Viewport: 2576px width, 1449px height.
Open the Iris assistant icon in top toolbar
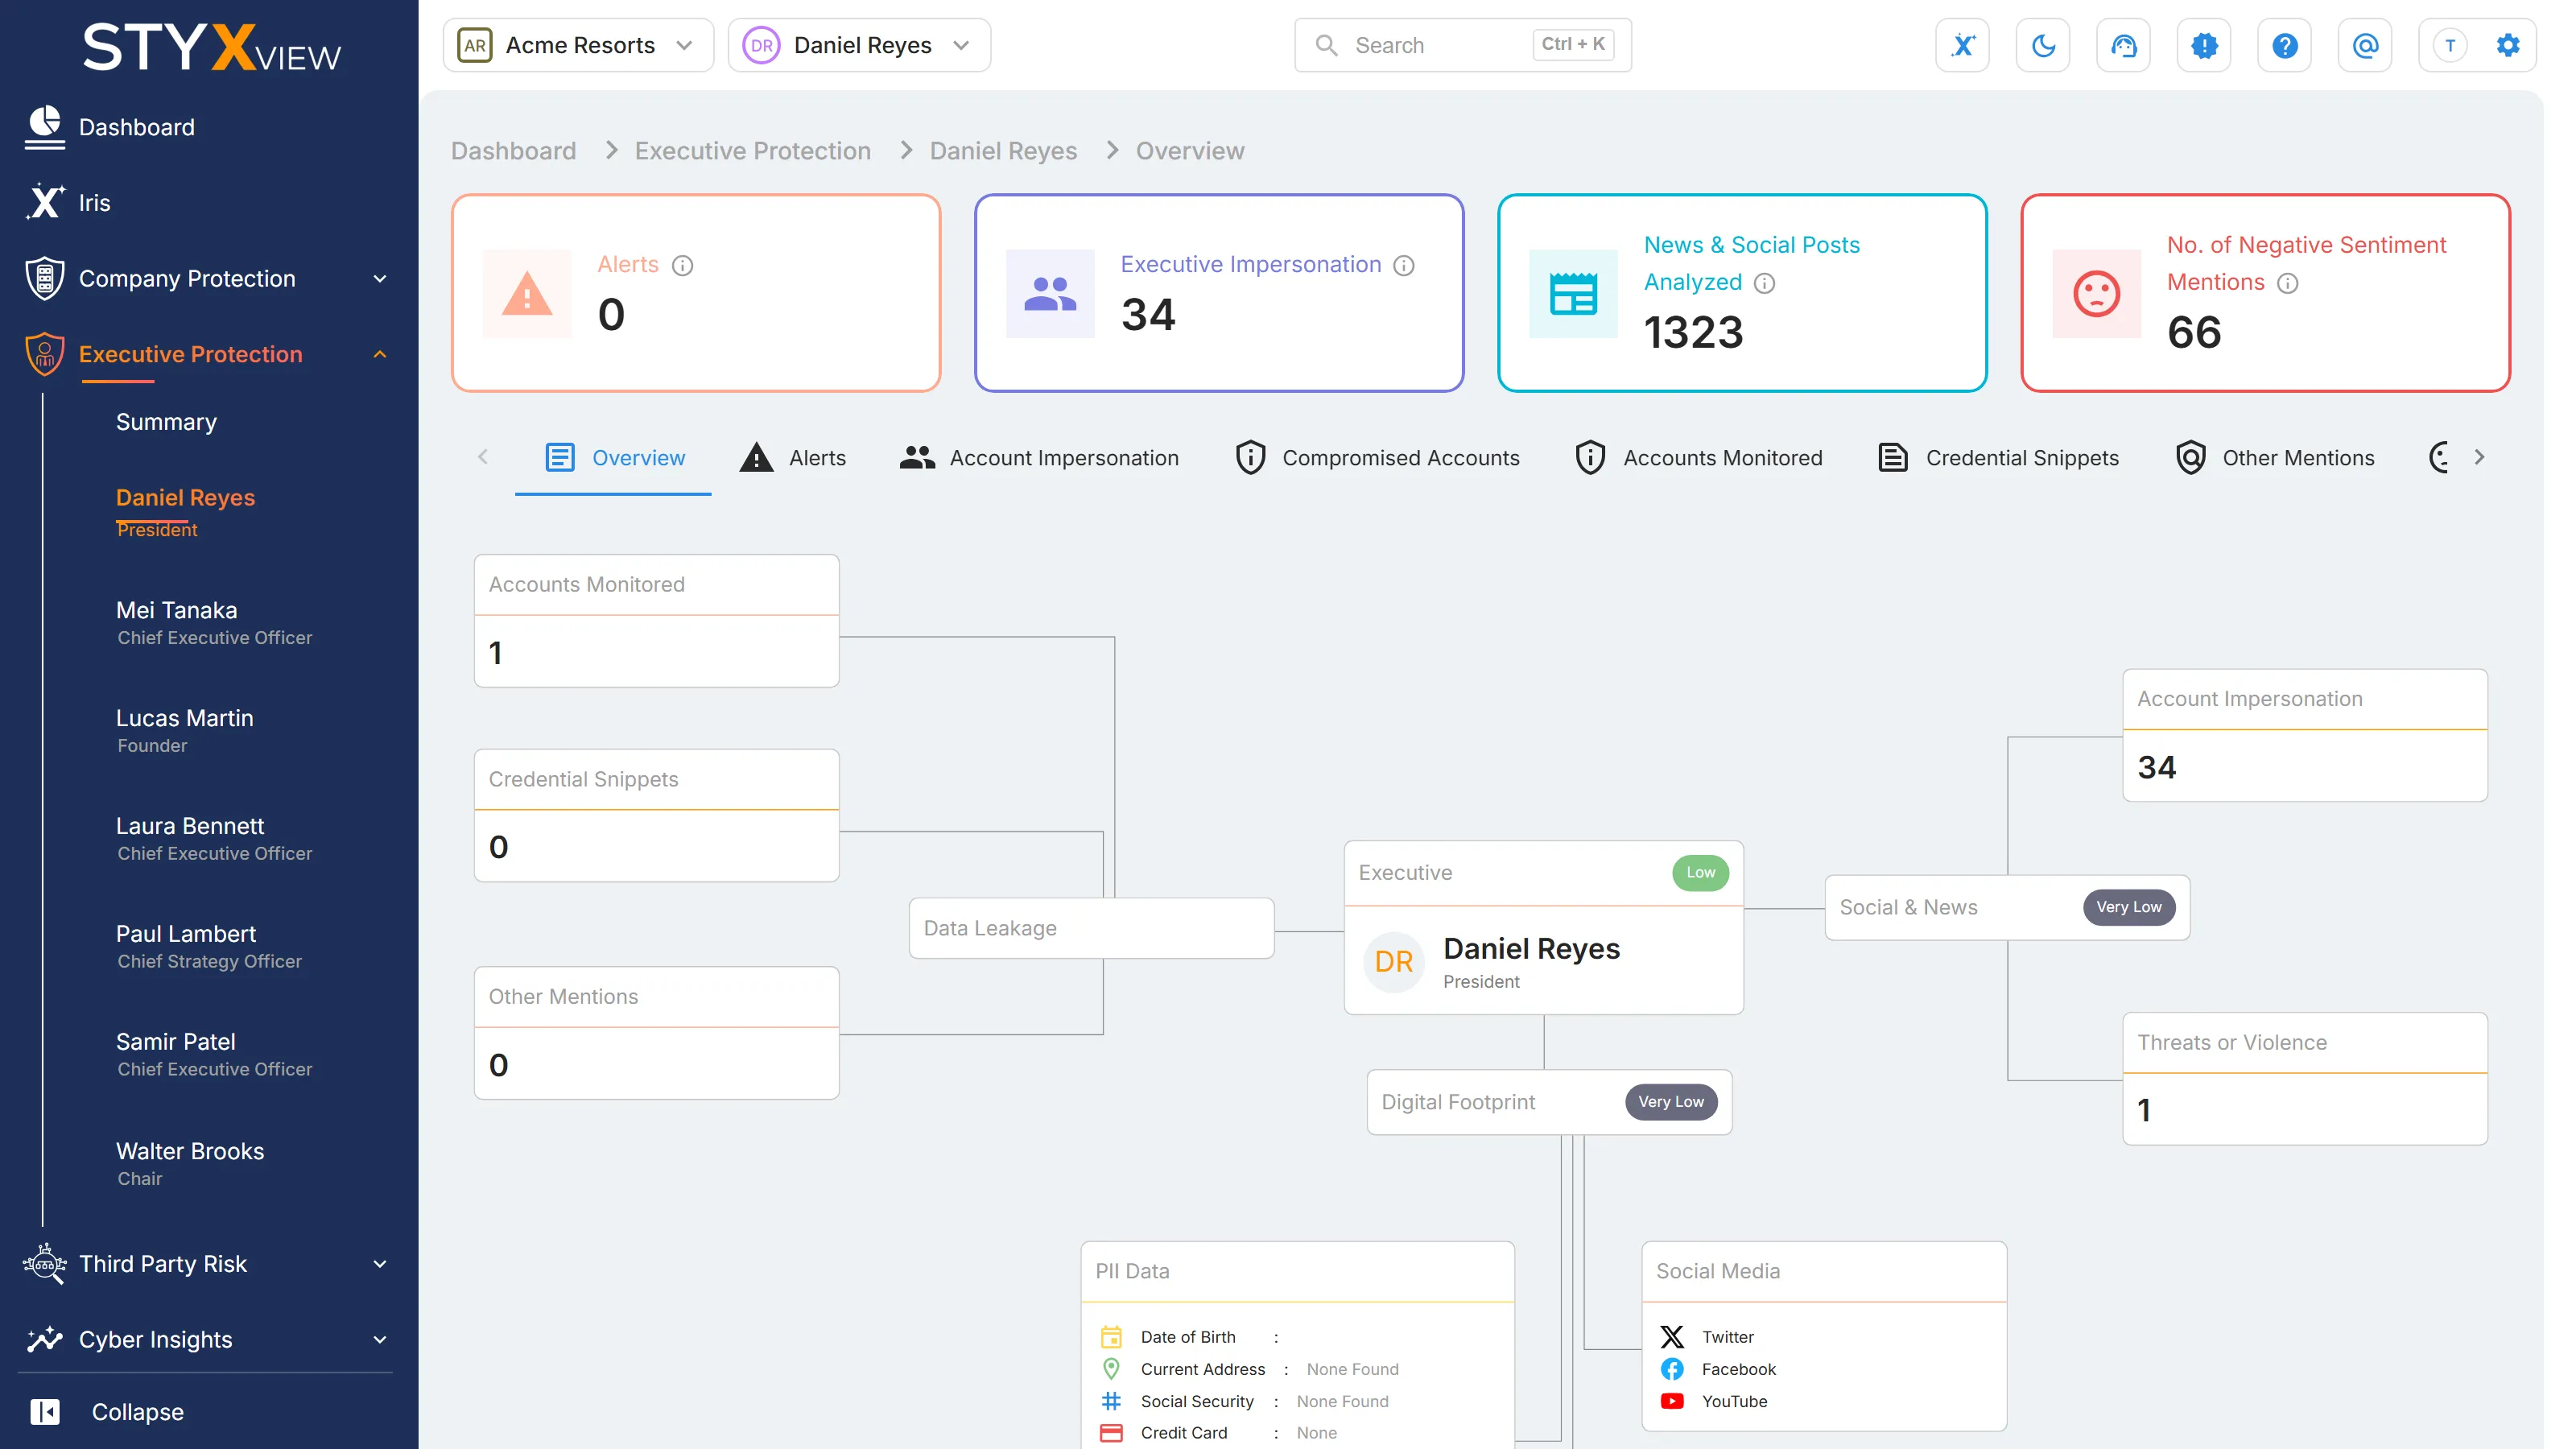[1962, 45]
